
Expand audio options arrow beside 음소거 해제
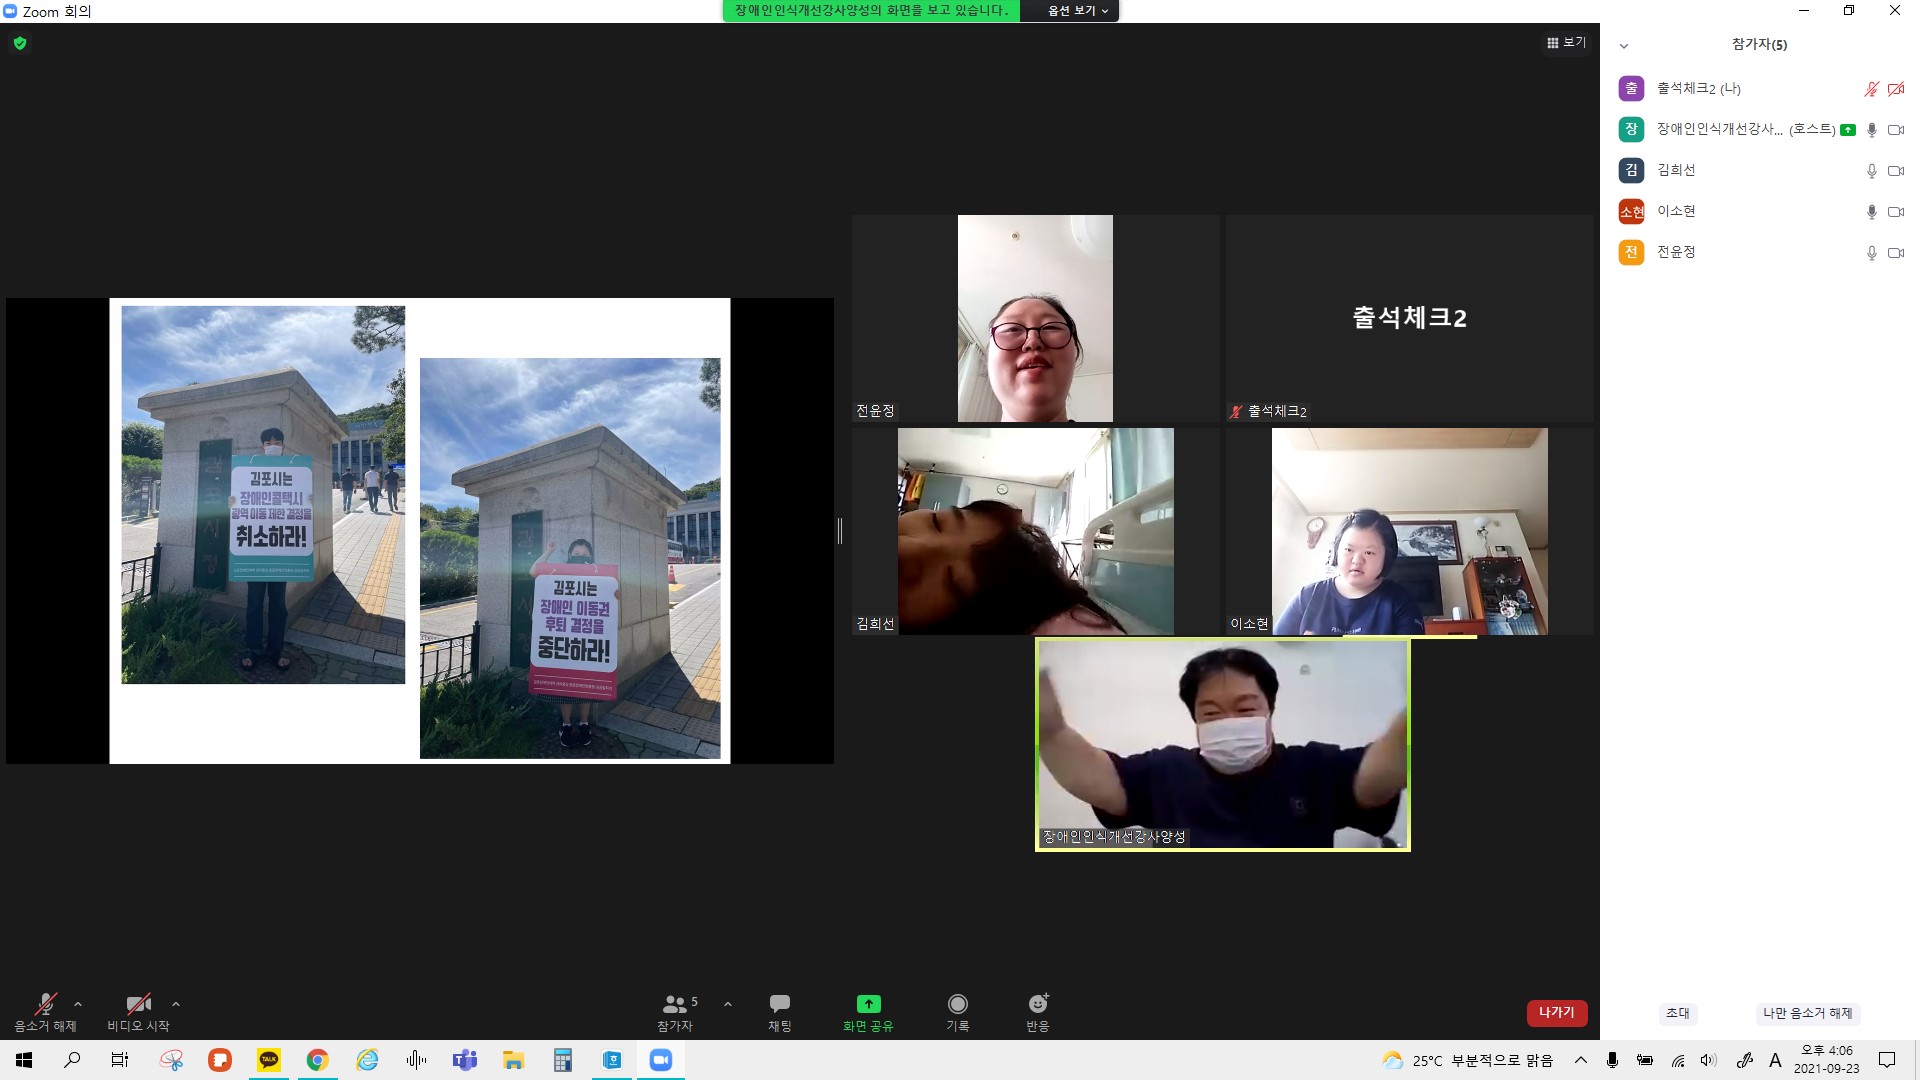click(x=78, y=1004)
